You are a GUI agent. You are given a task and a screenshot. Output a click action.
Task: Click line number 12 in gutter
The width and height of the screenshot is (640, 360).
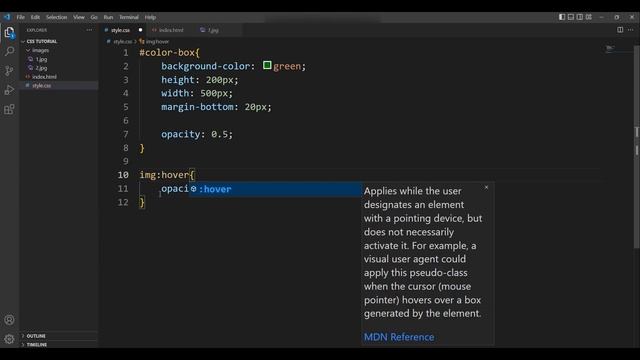coord(123,202)
